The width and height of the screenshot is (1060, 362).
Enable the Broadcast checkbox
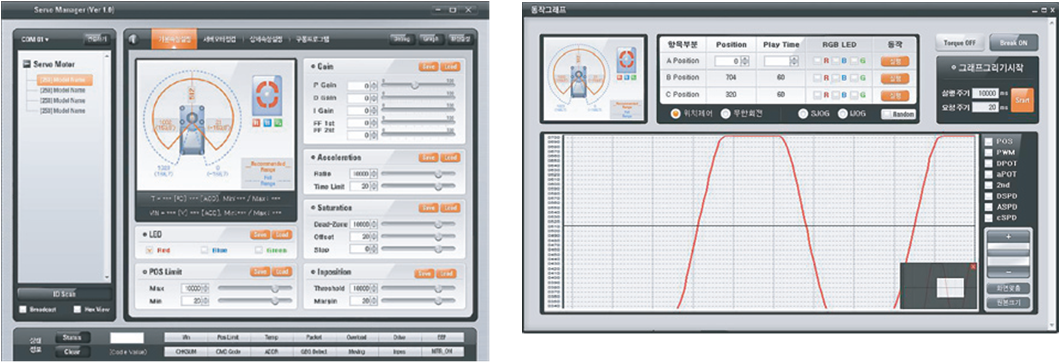tap(23, 310)
